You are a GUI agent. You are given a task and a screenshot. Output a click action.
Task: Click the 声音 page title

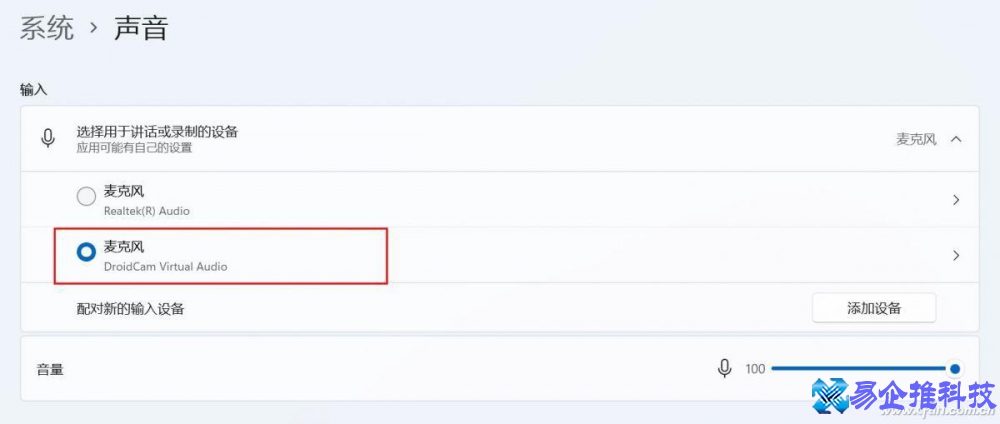click(141, 29)
